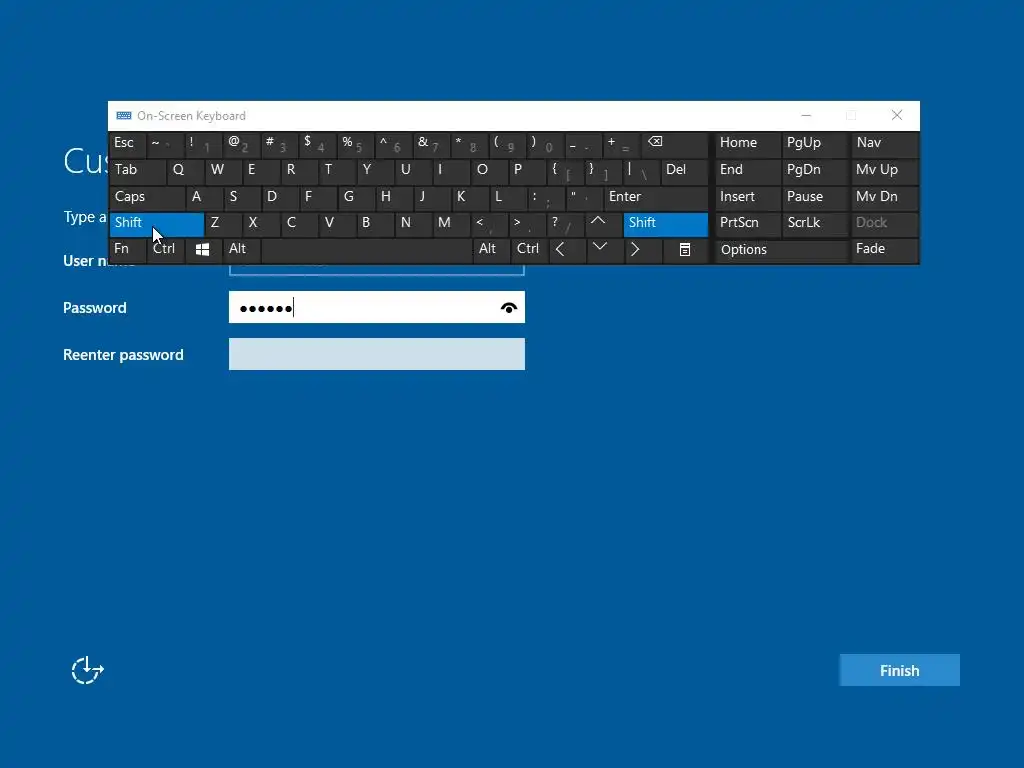The width and height of the screenshot is (1024, 768).
Task: Click the B key
Action: pos(376,223)
